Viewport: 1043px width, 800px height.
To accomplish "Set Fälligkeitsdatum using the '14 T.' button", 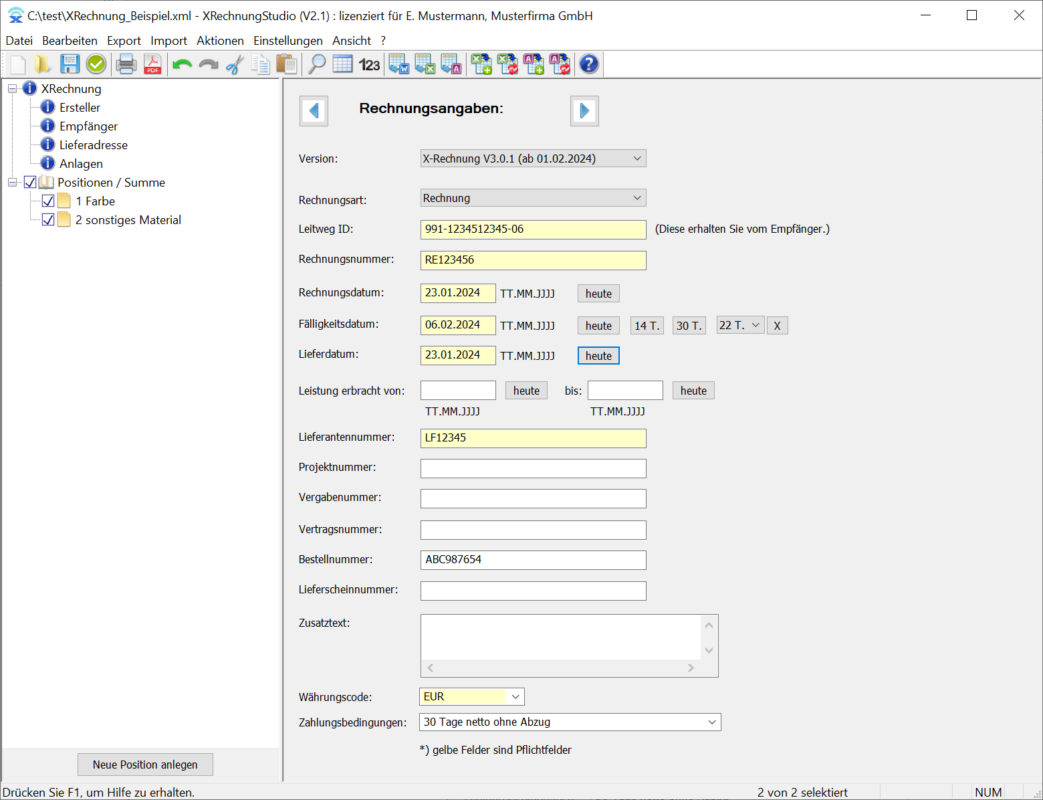I will [646, 326].
